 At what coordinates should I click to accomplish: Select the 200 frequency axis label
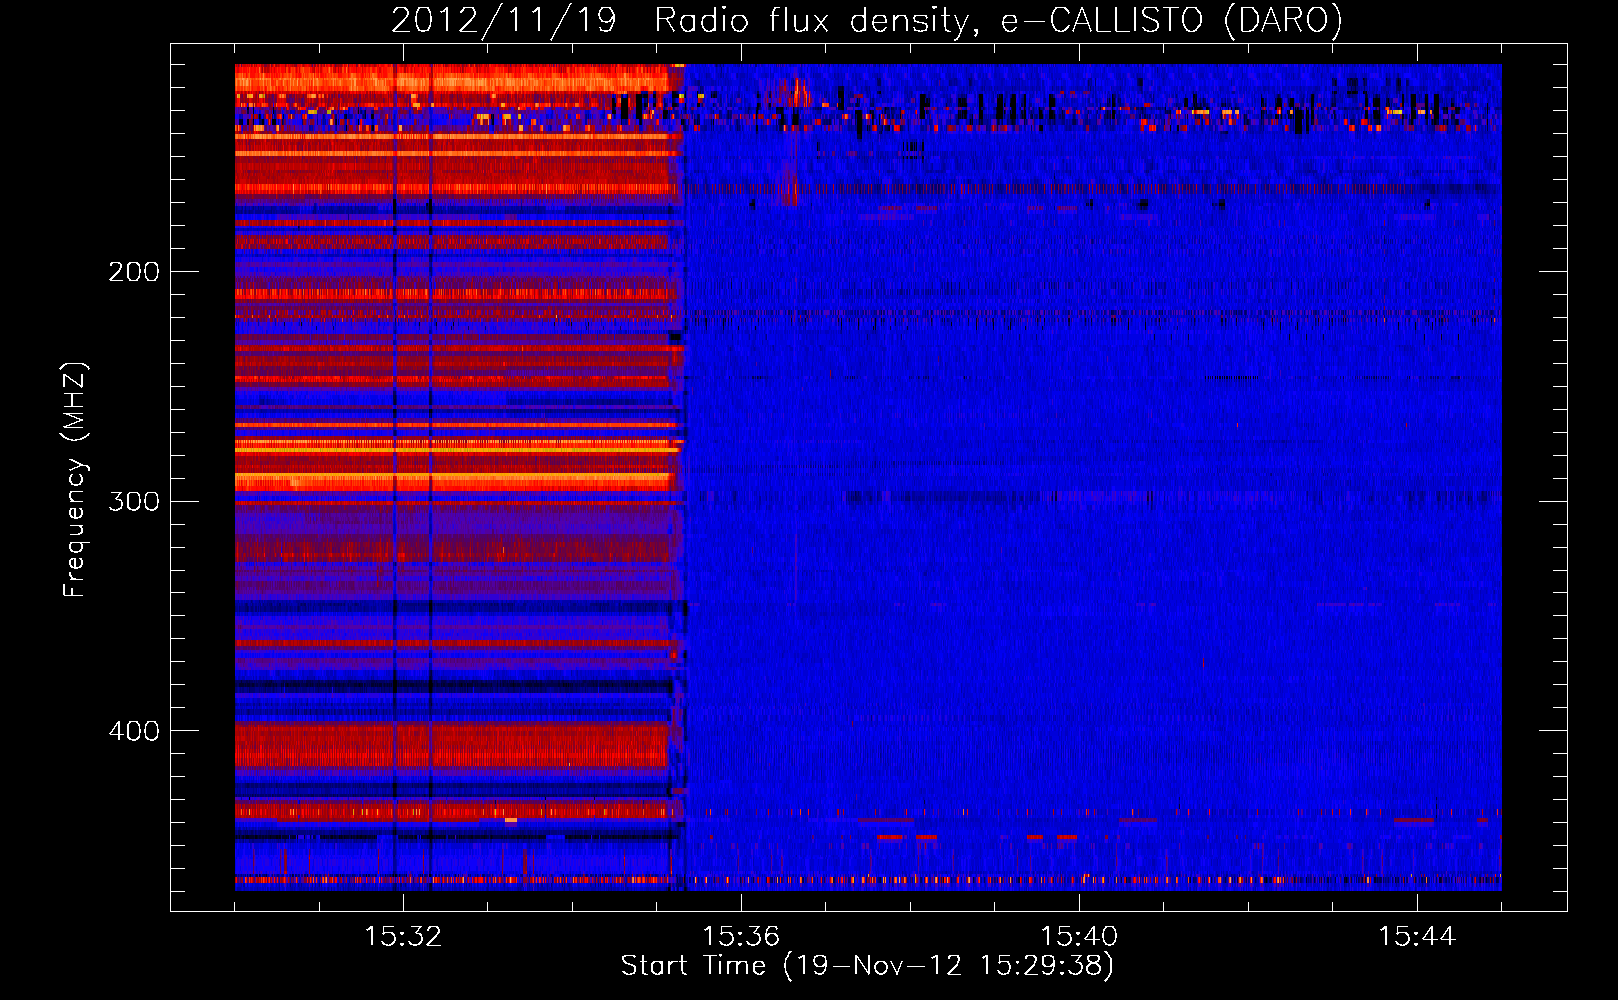point(134,272)
